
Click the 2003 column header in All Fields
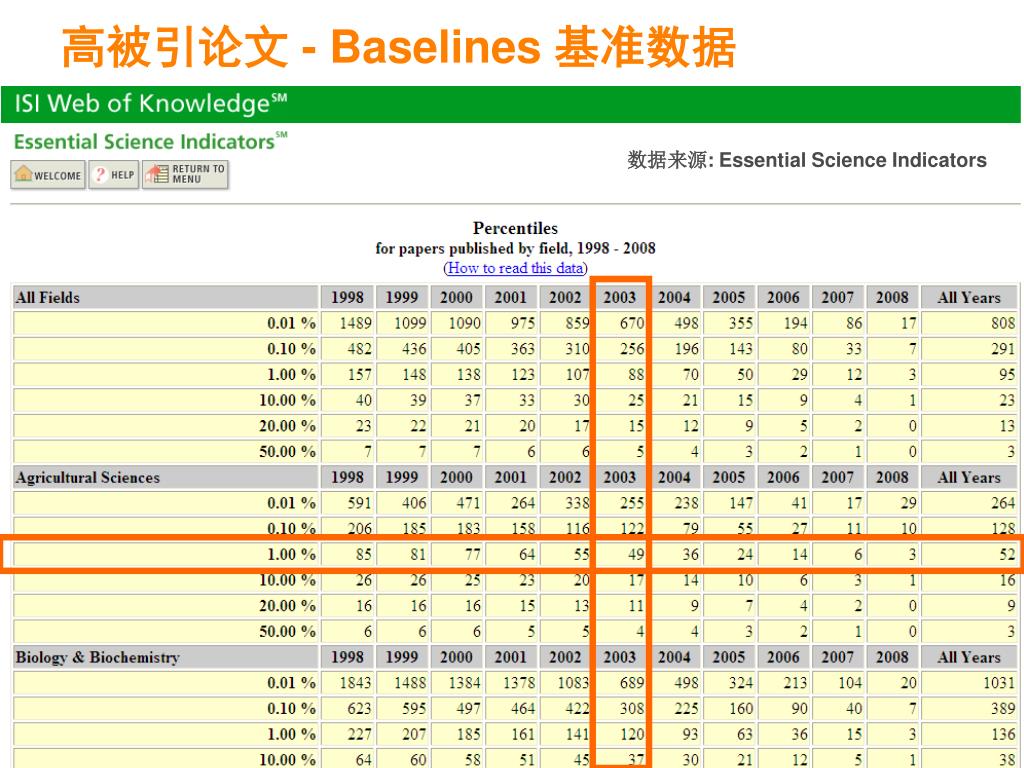click(619, 298)
